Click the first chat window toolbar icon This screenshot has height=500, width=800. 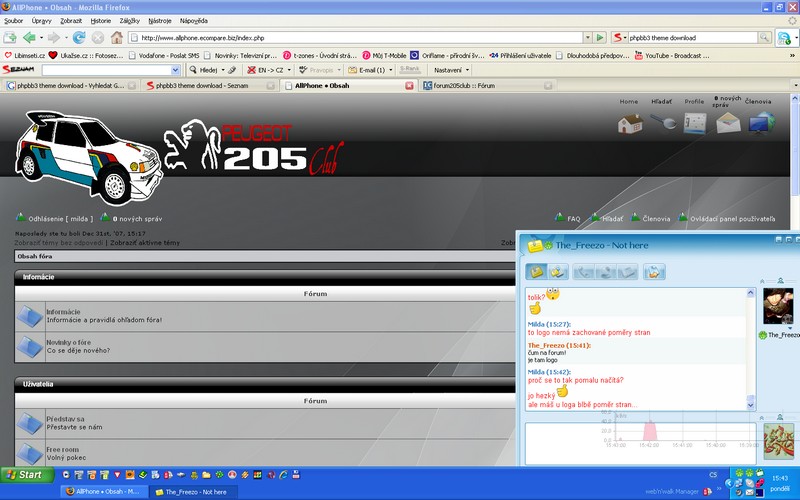click(x=537, y=271)
